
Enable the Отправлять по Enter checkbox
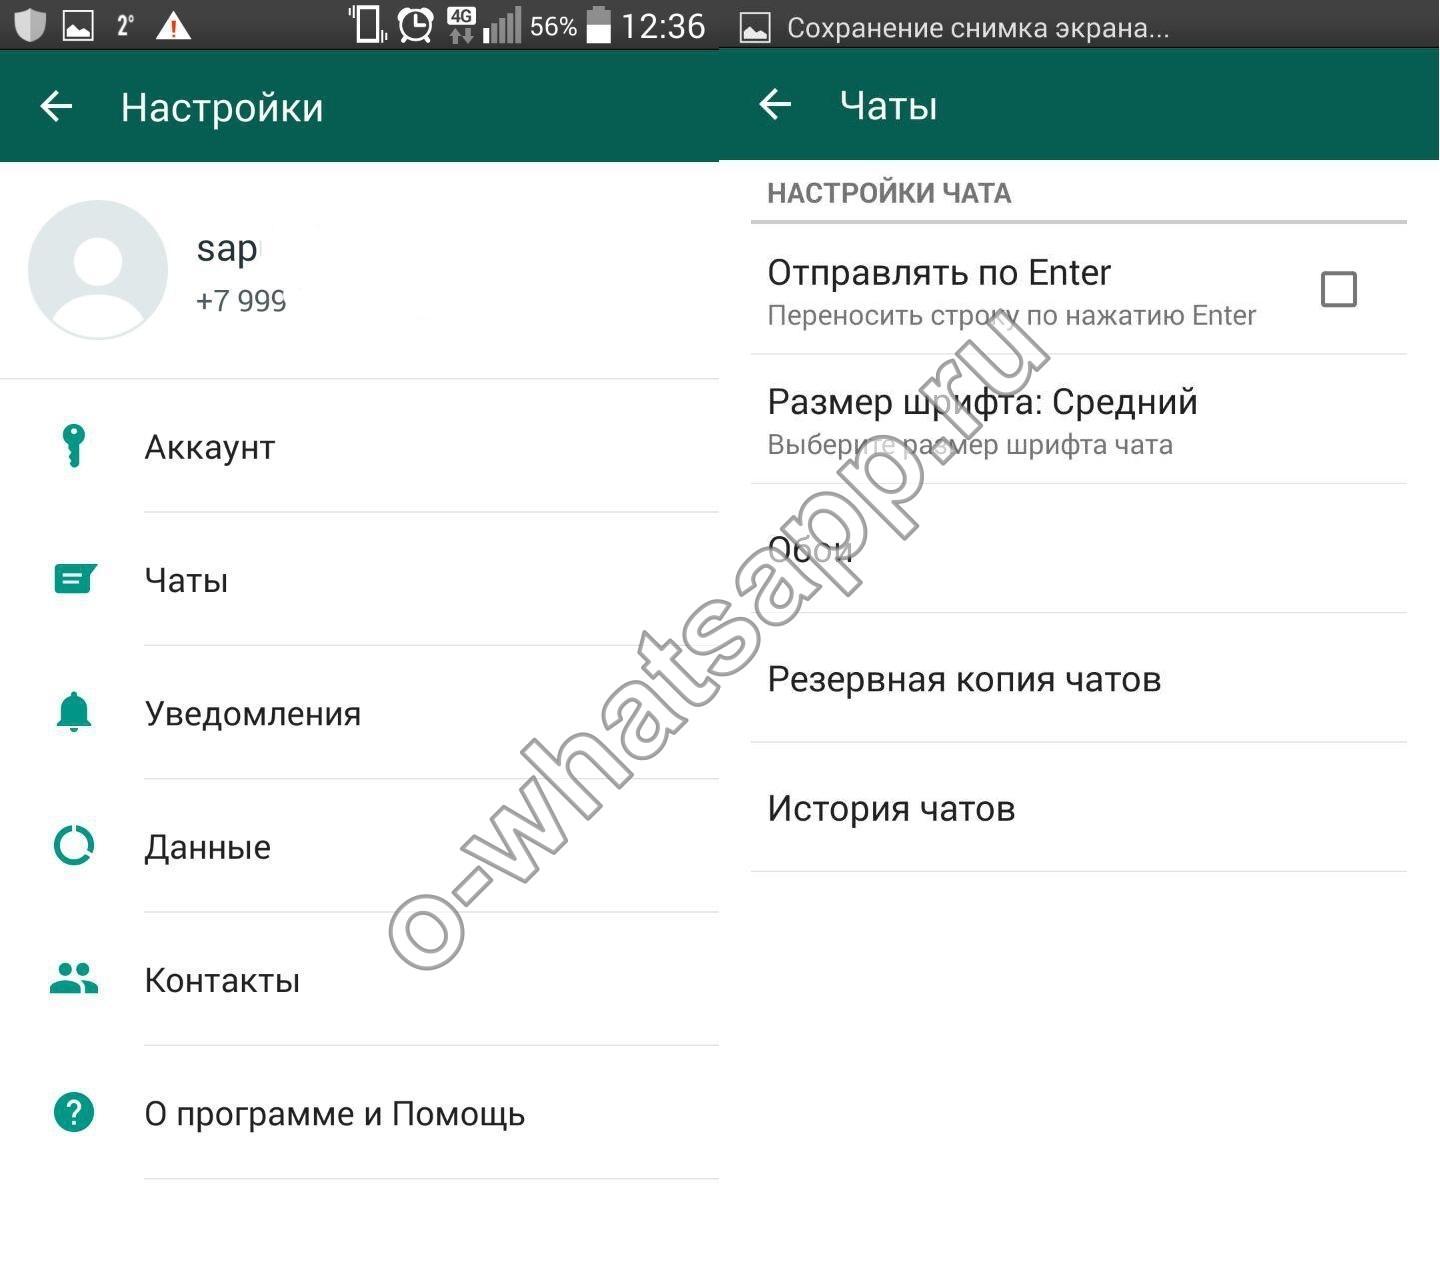point(1338,290)
